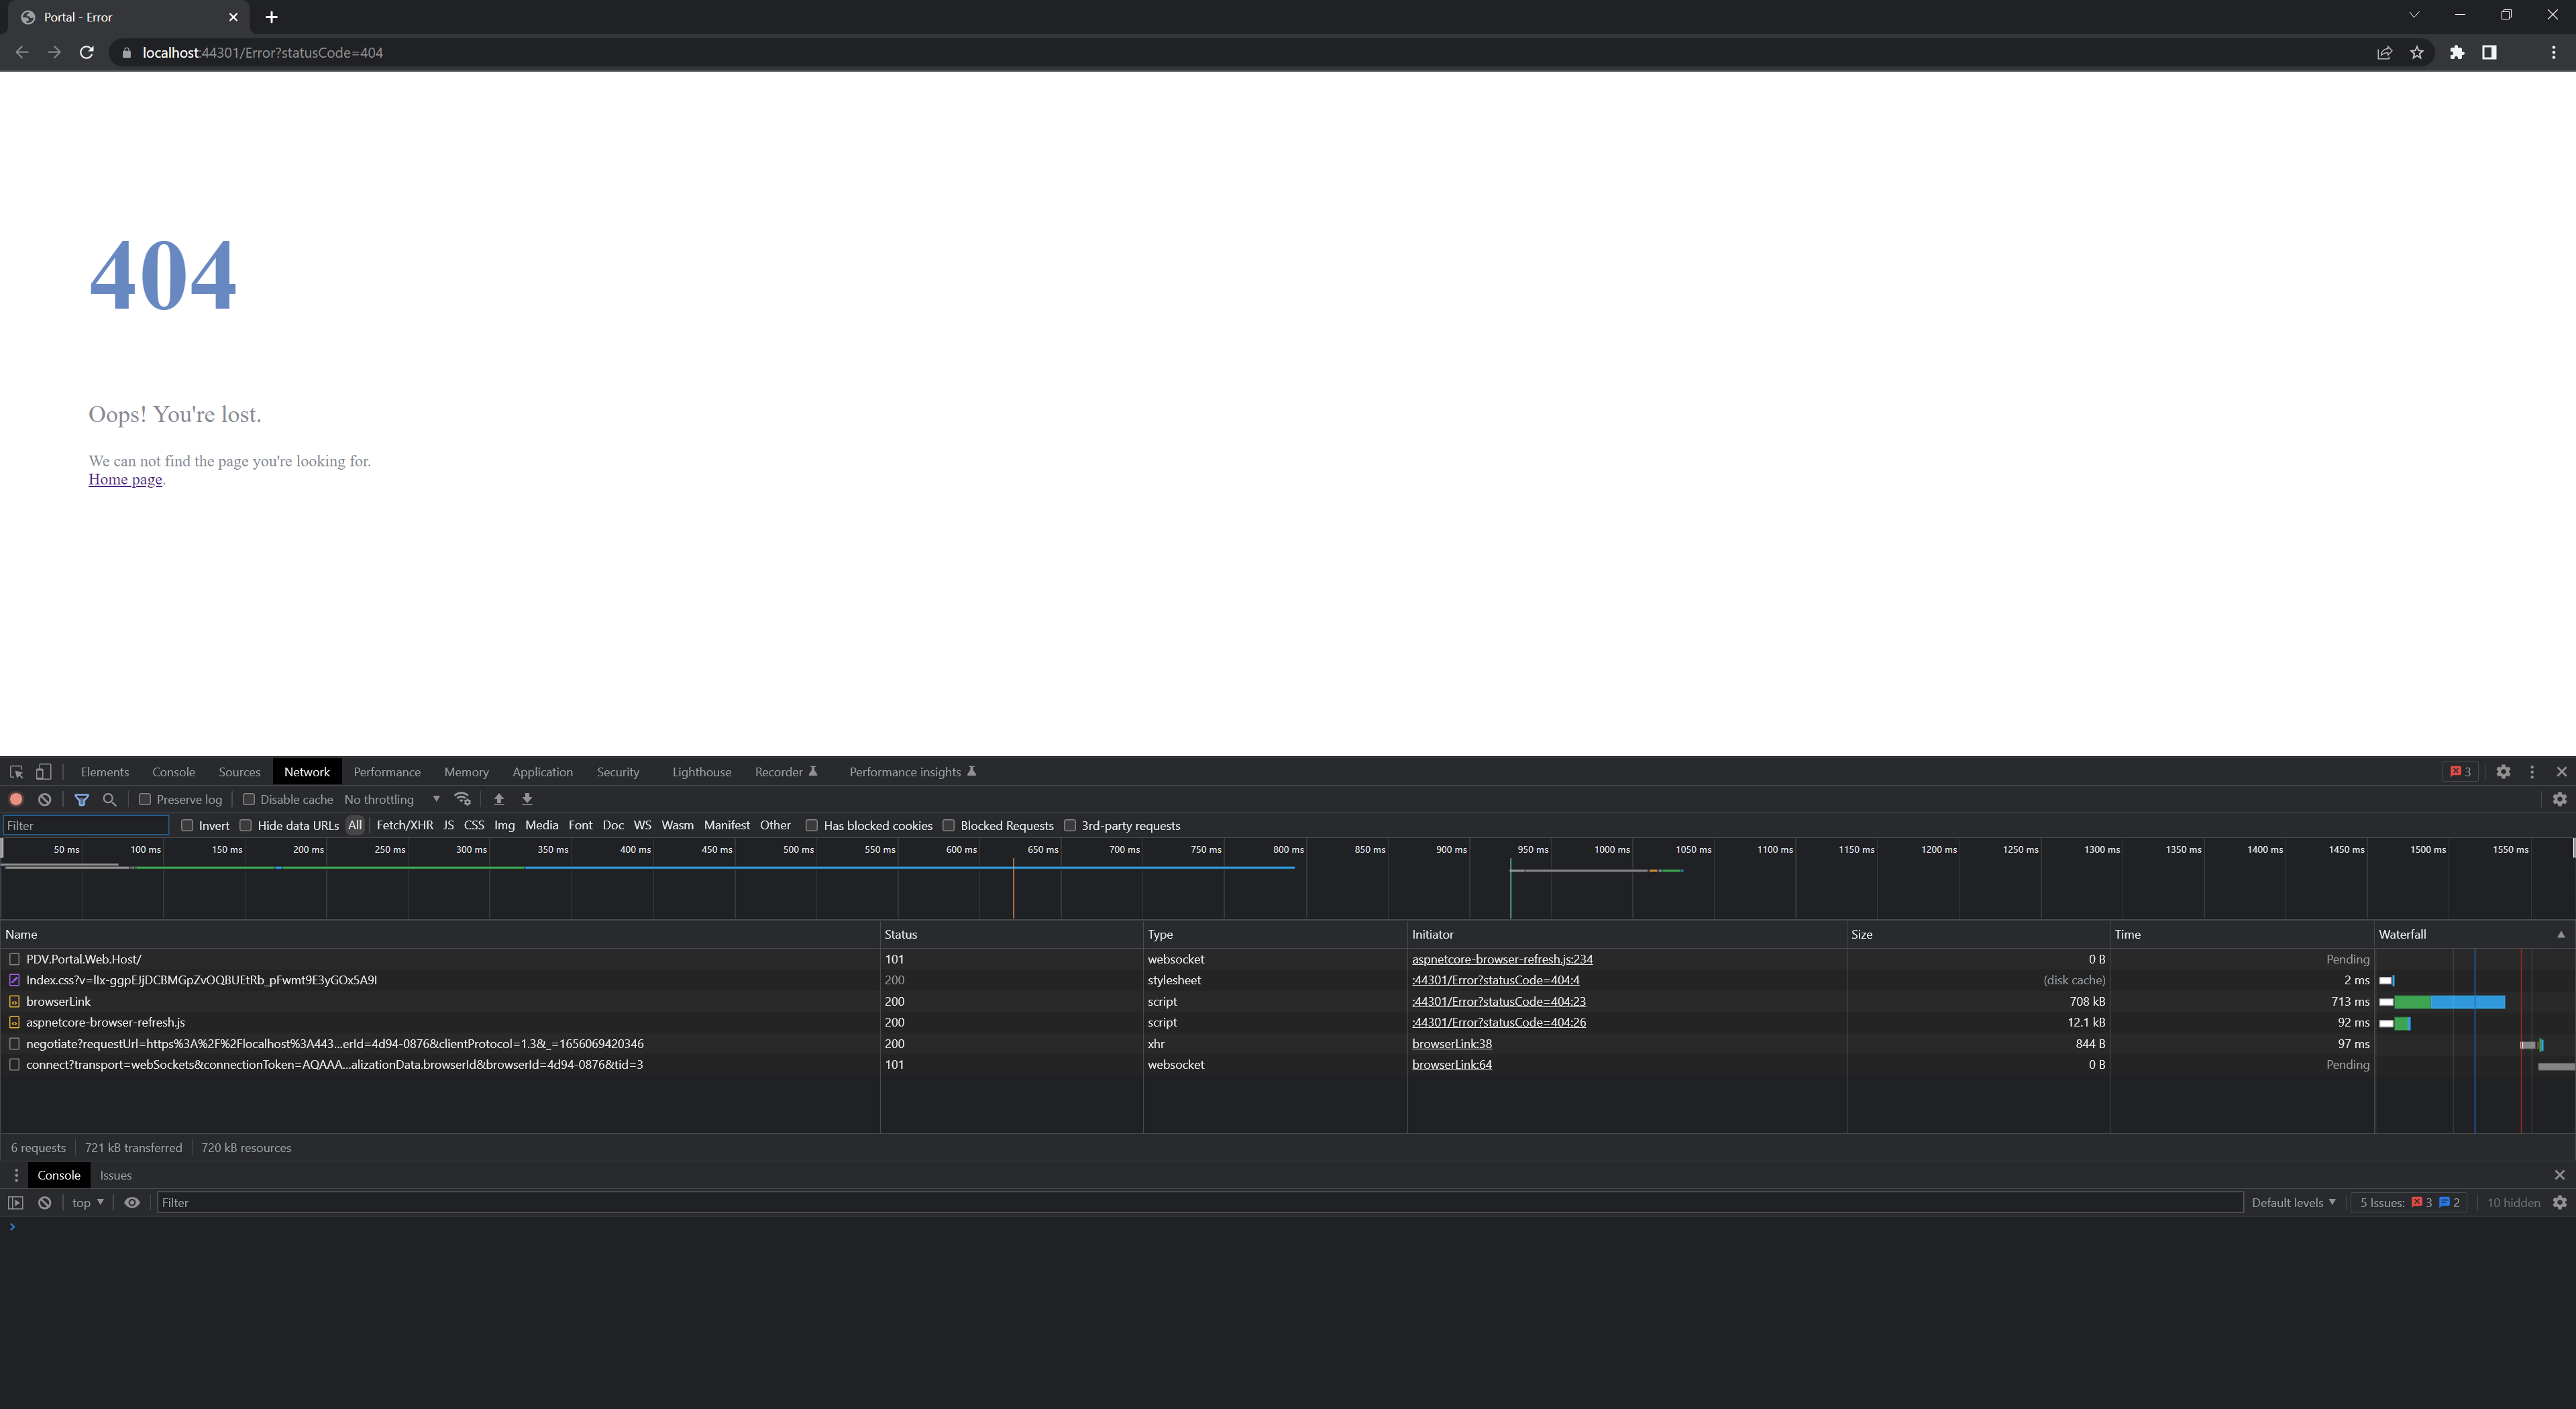Clear the network log
Viewport: 2576px width, 1409px height.
[x=45, y=799]
